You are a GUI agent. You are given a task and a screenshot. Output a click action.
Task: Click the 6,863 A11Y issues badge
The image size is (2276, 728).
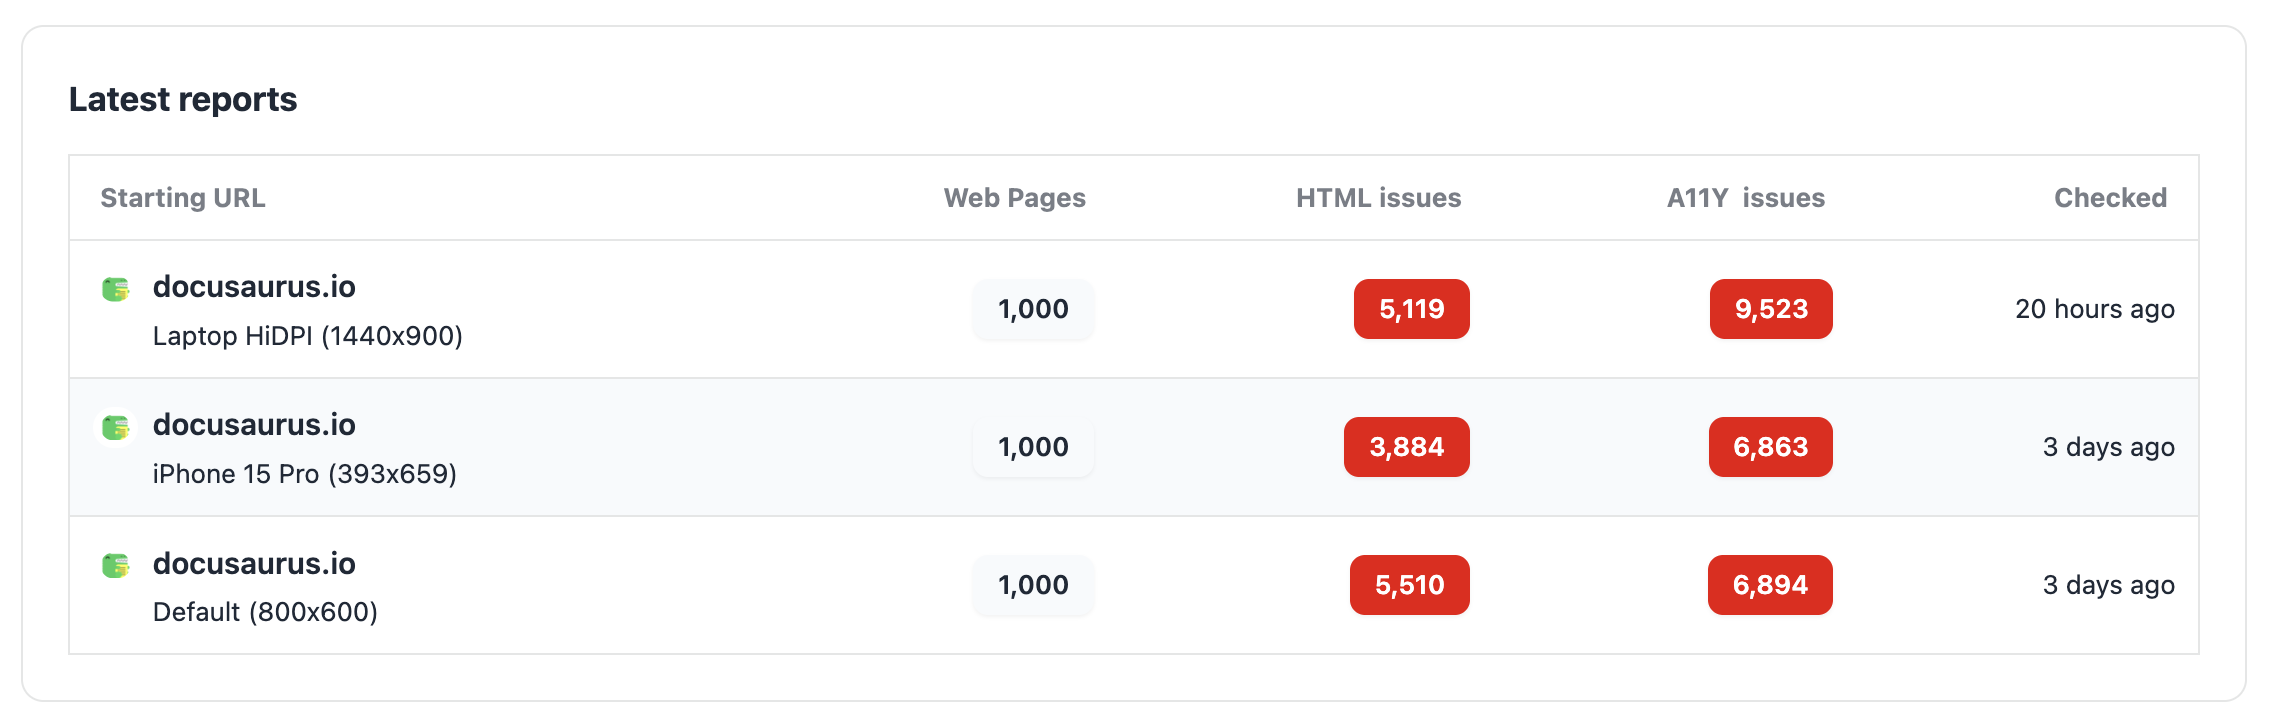(x=1771, y=447)
